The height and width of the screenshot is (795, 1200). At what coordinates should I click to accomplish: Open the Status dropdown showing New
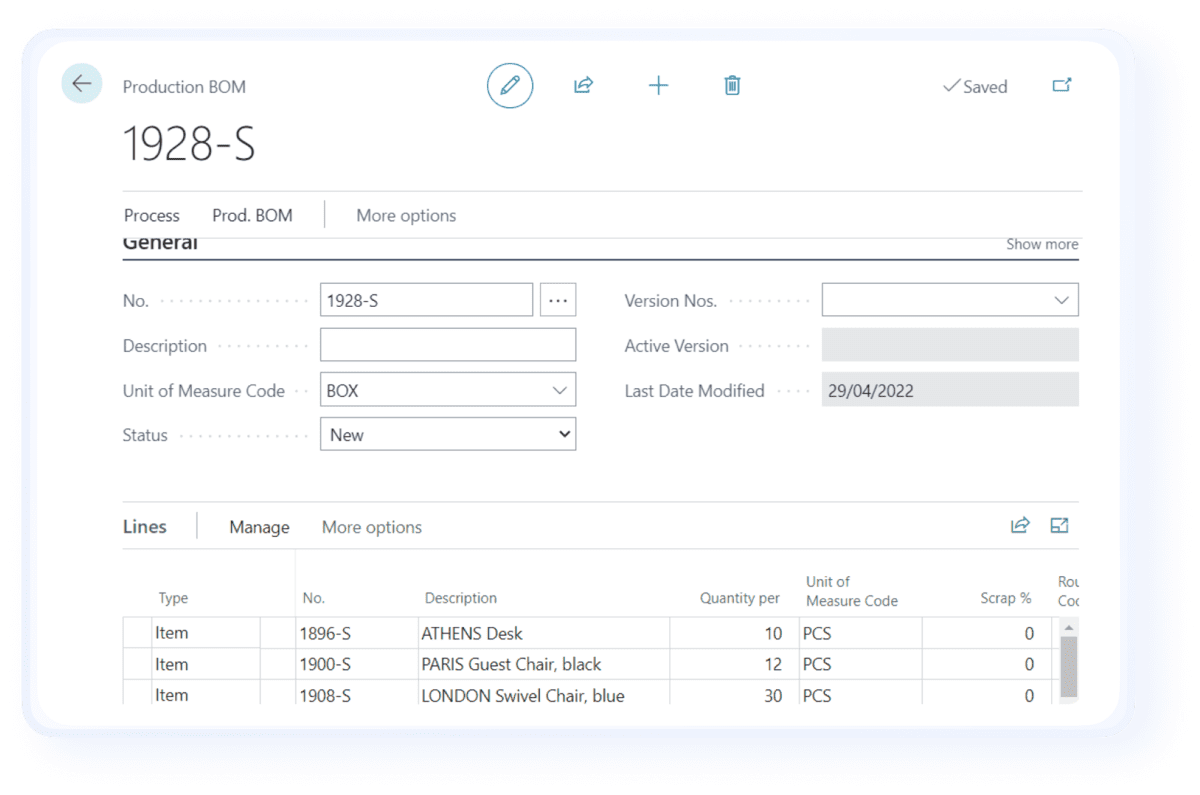[x=448, y=434]
